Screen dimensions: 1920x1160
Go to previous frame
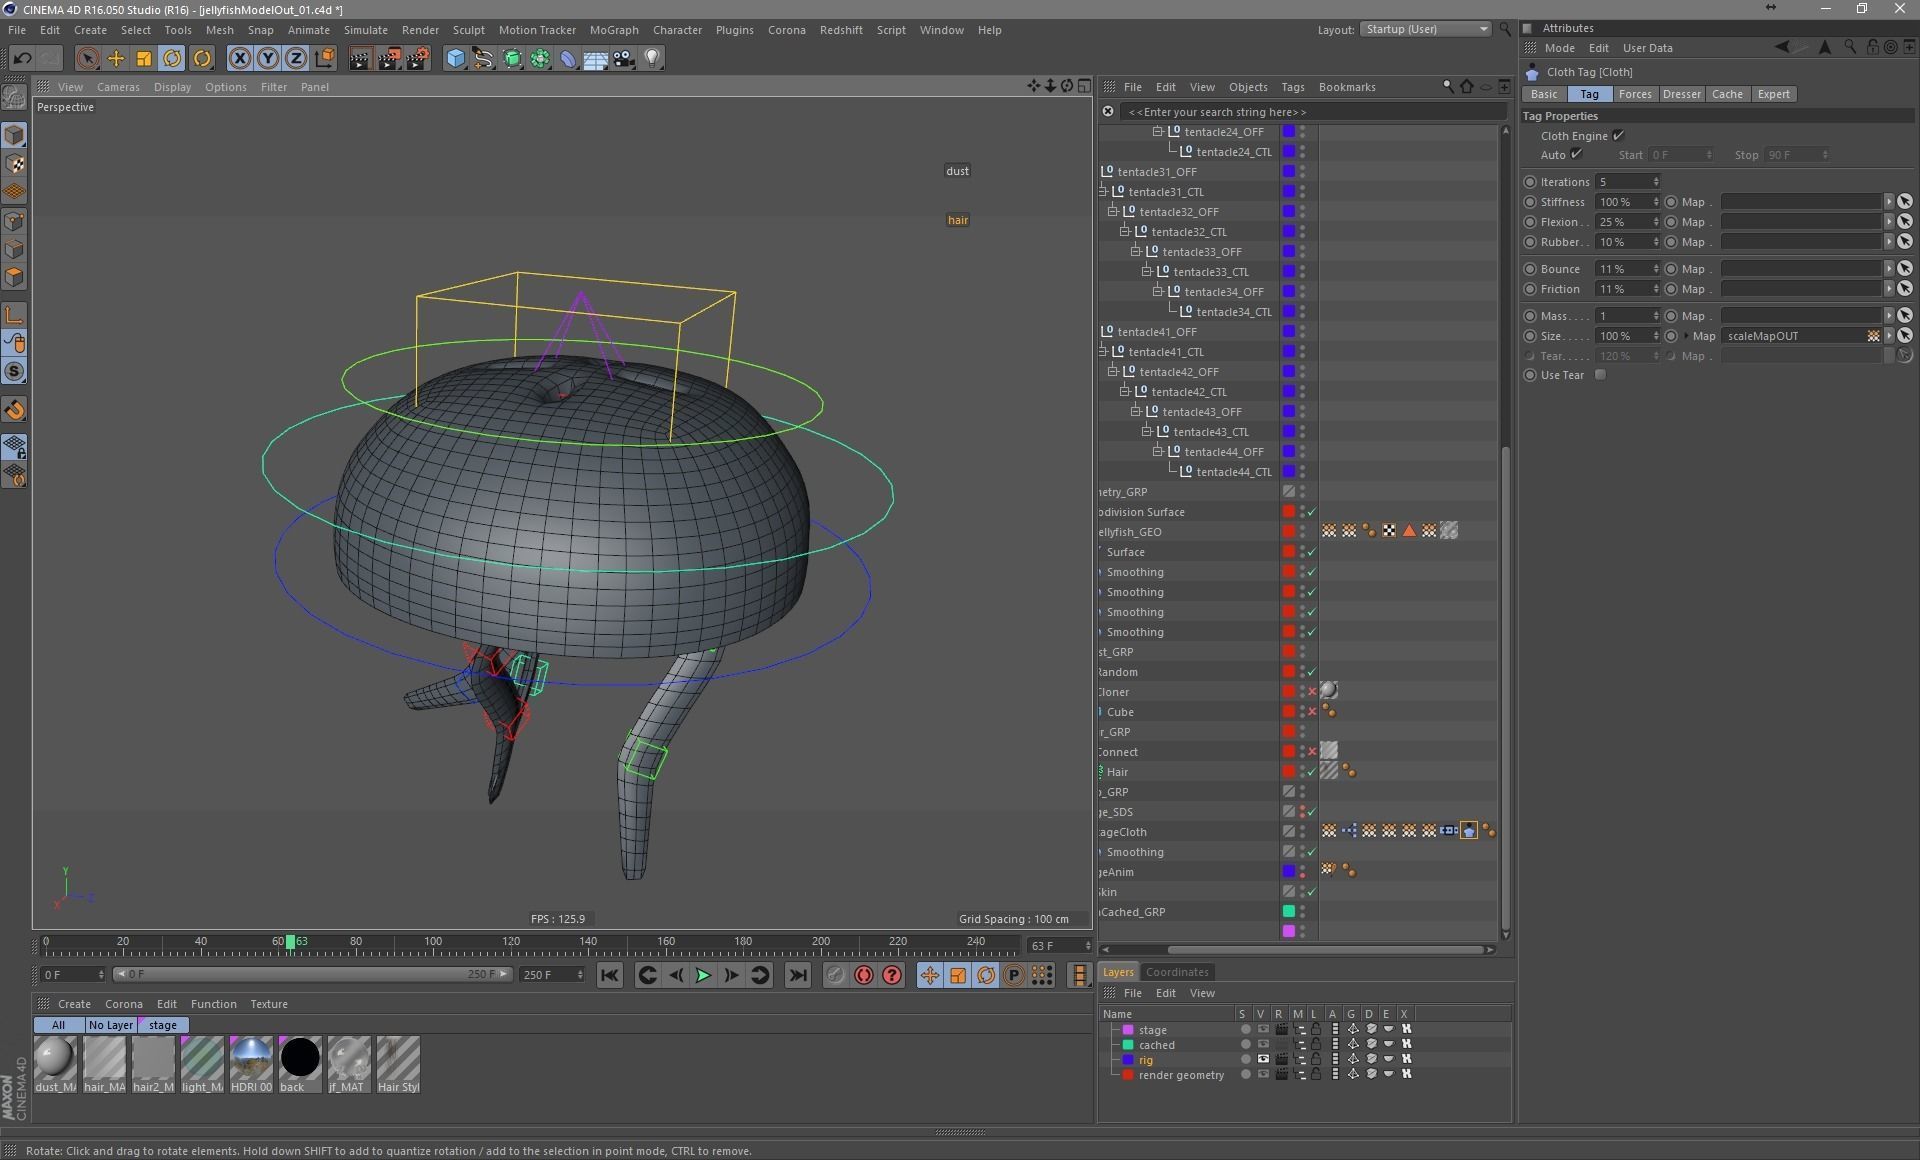pos(675,975)
